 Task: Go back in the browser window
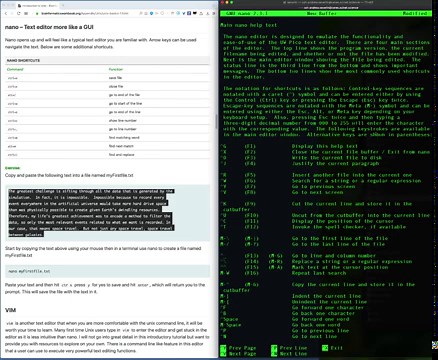pyautogui.click(x=6, y=13)
